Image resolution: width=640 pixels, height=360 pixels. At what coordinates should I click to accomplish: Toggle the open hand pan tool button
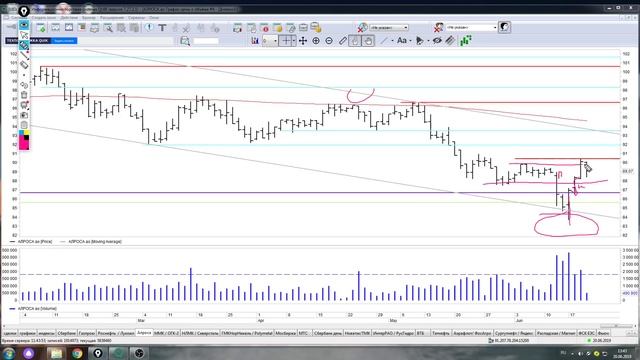(368, 41)
